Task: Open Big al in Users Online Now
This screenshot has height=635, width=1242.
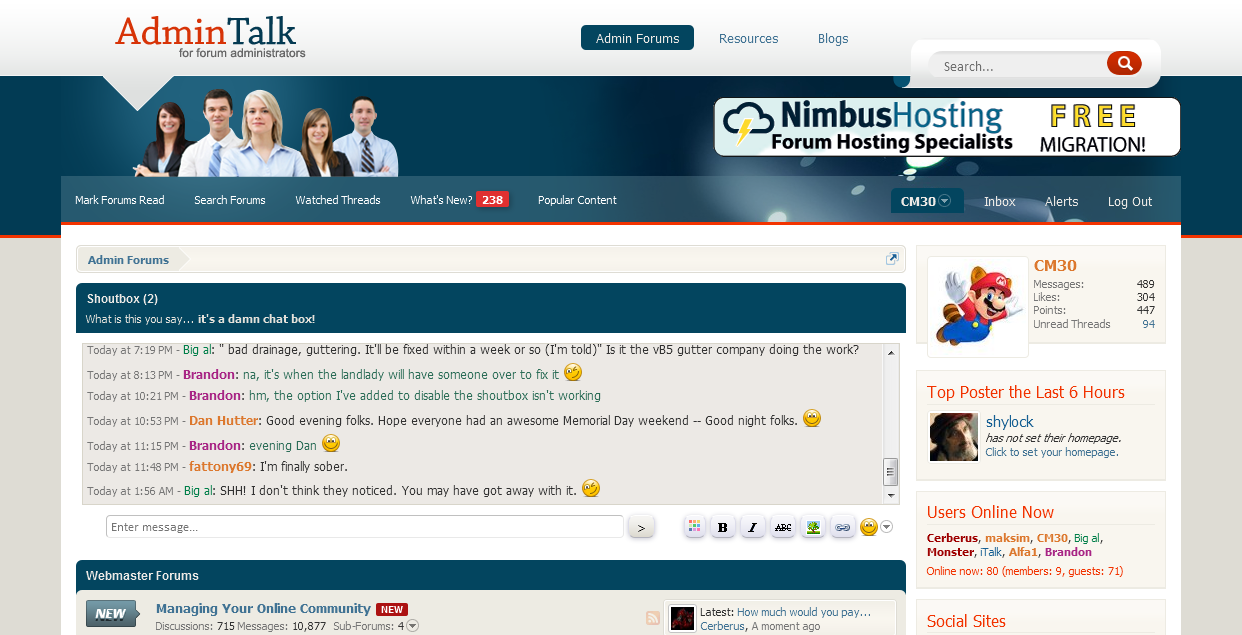Action: 1087,538
